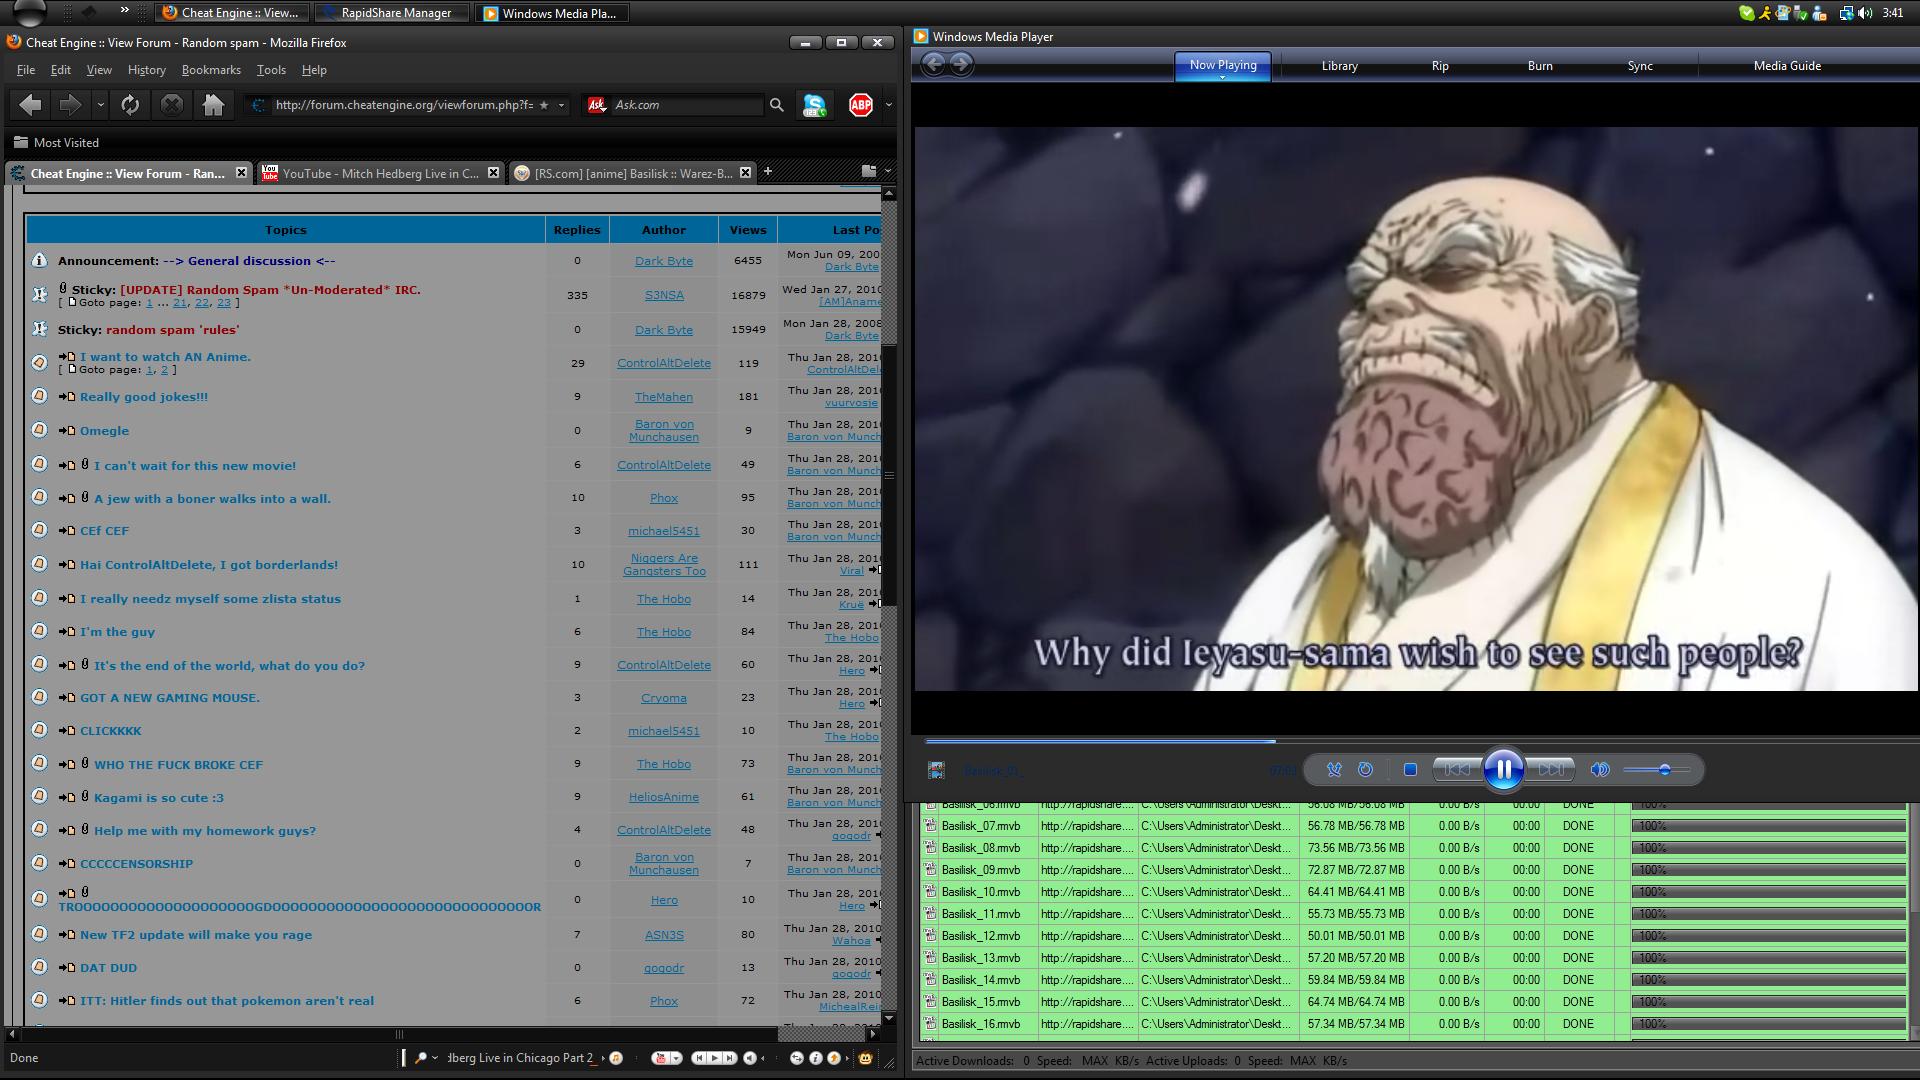Click the Firefox back arrow button
The height and width of the screenshot is (1080, 1920).
click(x=30, y=105)
